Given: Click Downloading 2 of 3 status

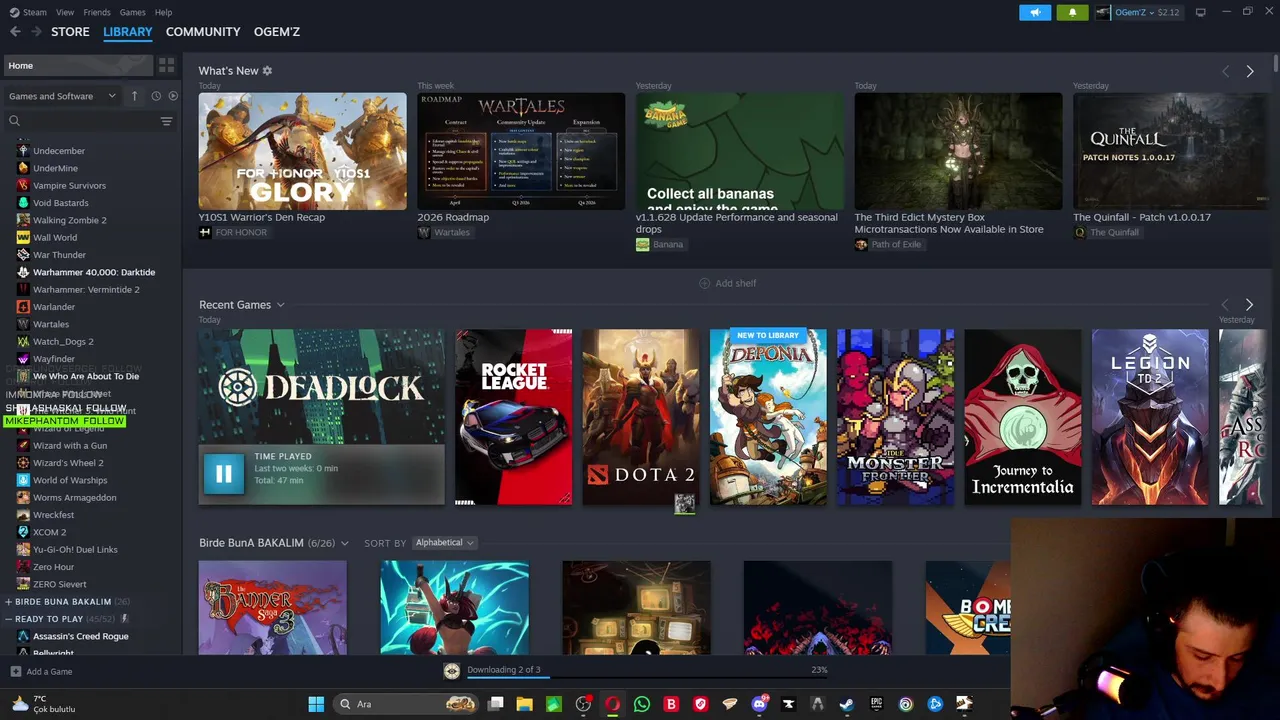Looking at the screenshot, I should pos(503,670).
